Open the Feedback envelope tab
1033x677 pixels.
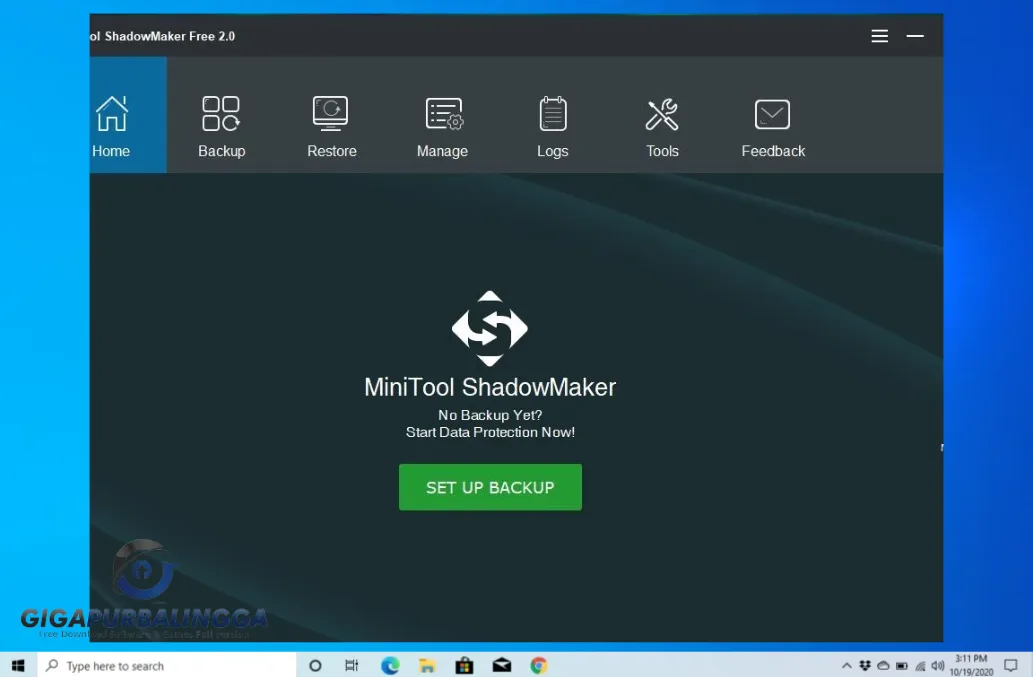(x=773, y=127)
